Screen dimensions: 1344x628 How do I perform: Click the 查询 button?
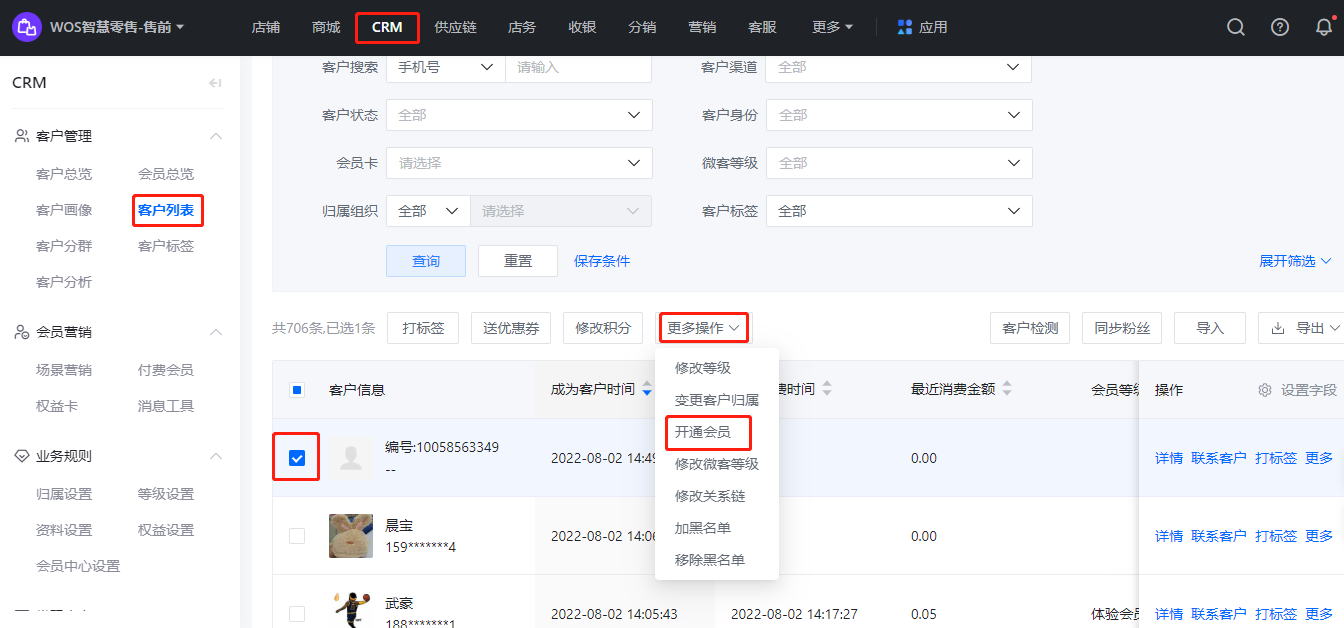pyautogui.click(x=426, y=261)
